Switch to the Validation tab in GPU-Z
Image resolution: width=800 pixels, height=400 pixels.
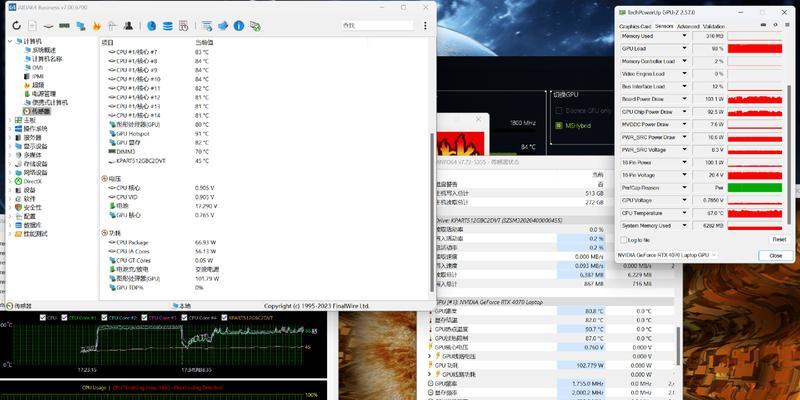point(713,27)
